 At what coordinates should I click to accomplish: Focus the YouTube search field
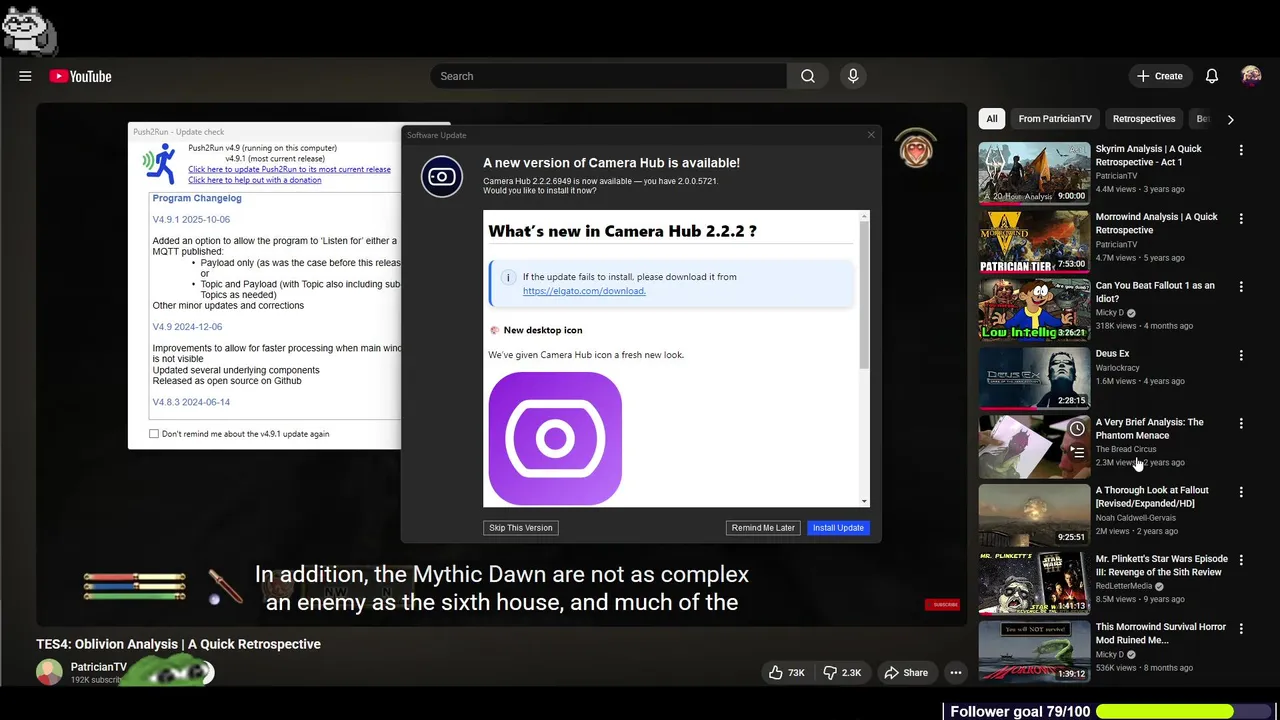(x=608, y=76)
